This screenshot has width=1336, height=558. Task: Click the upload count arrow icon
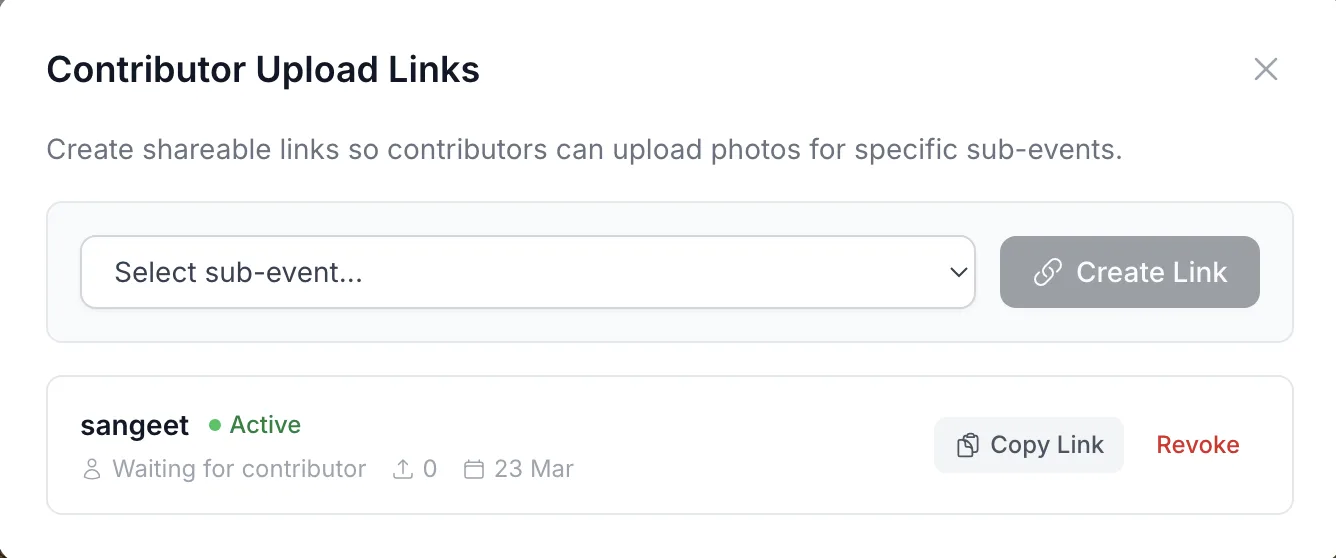click(x=403, y=469)
